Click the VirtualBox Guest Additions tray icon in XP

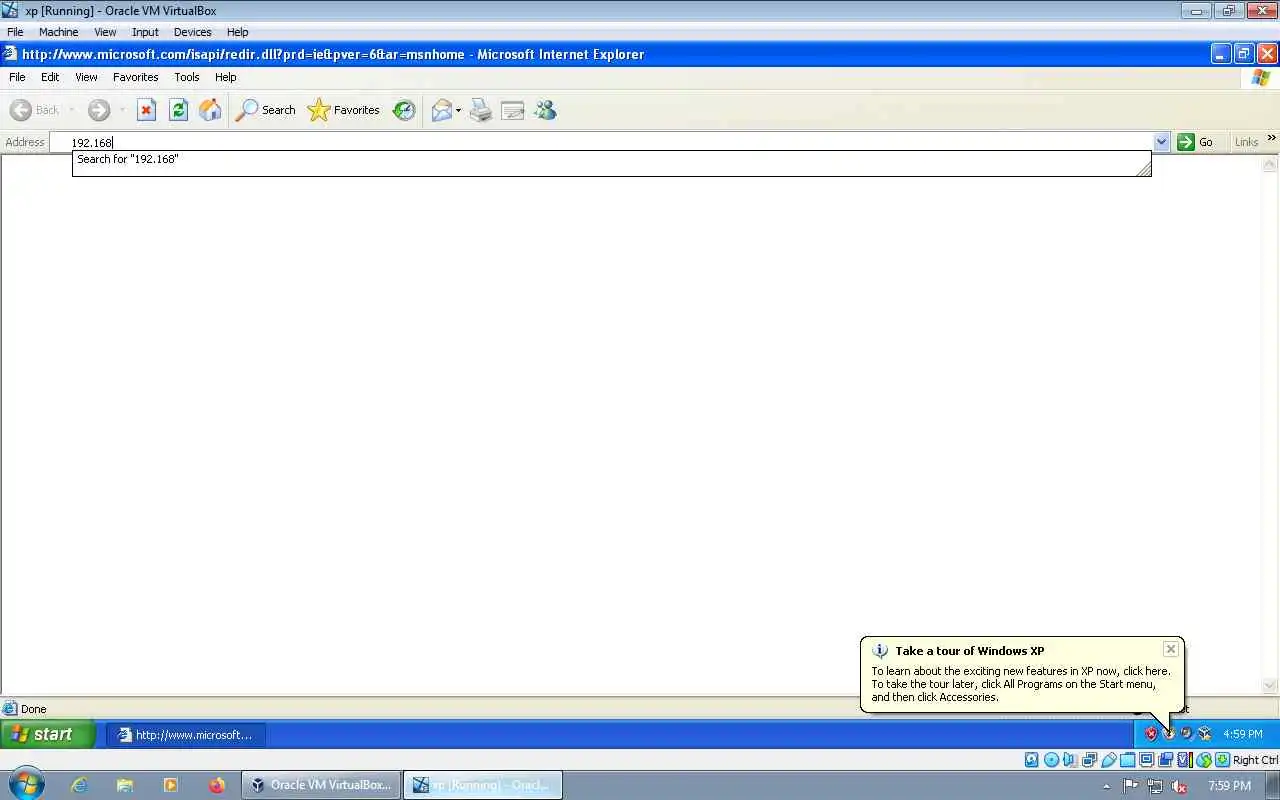1205,733
